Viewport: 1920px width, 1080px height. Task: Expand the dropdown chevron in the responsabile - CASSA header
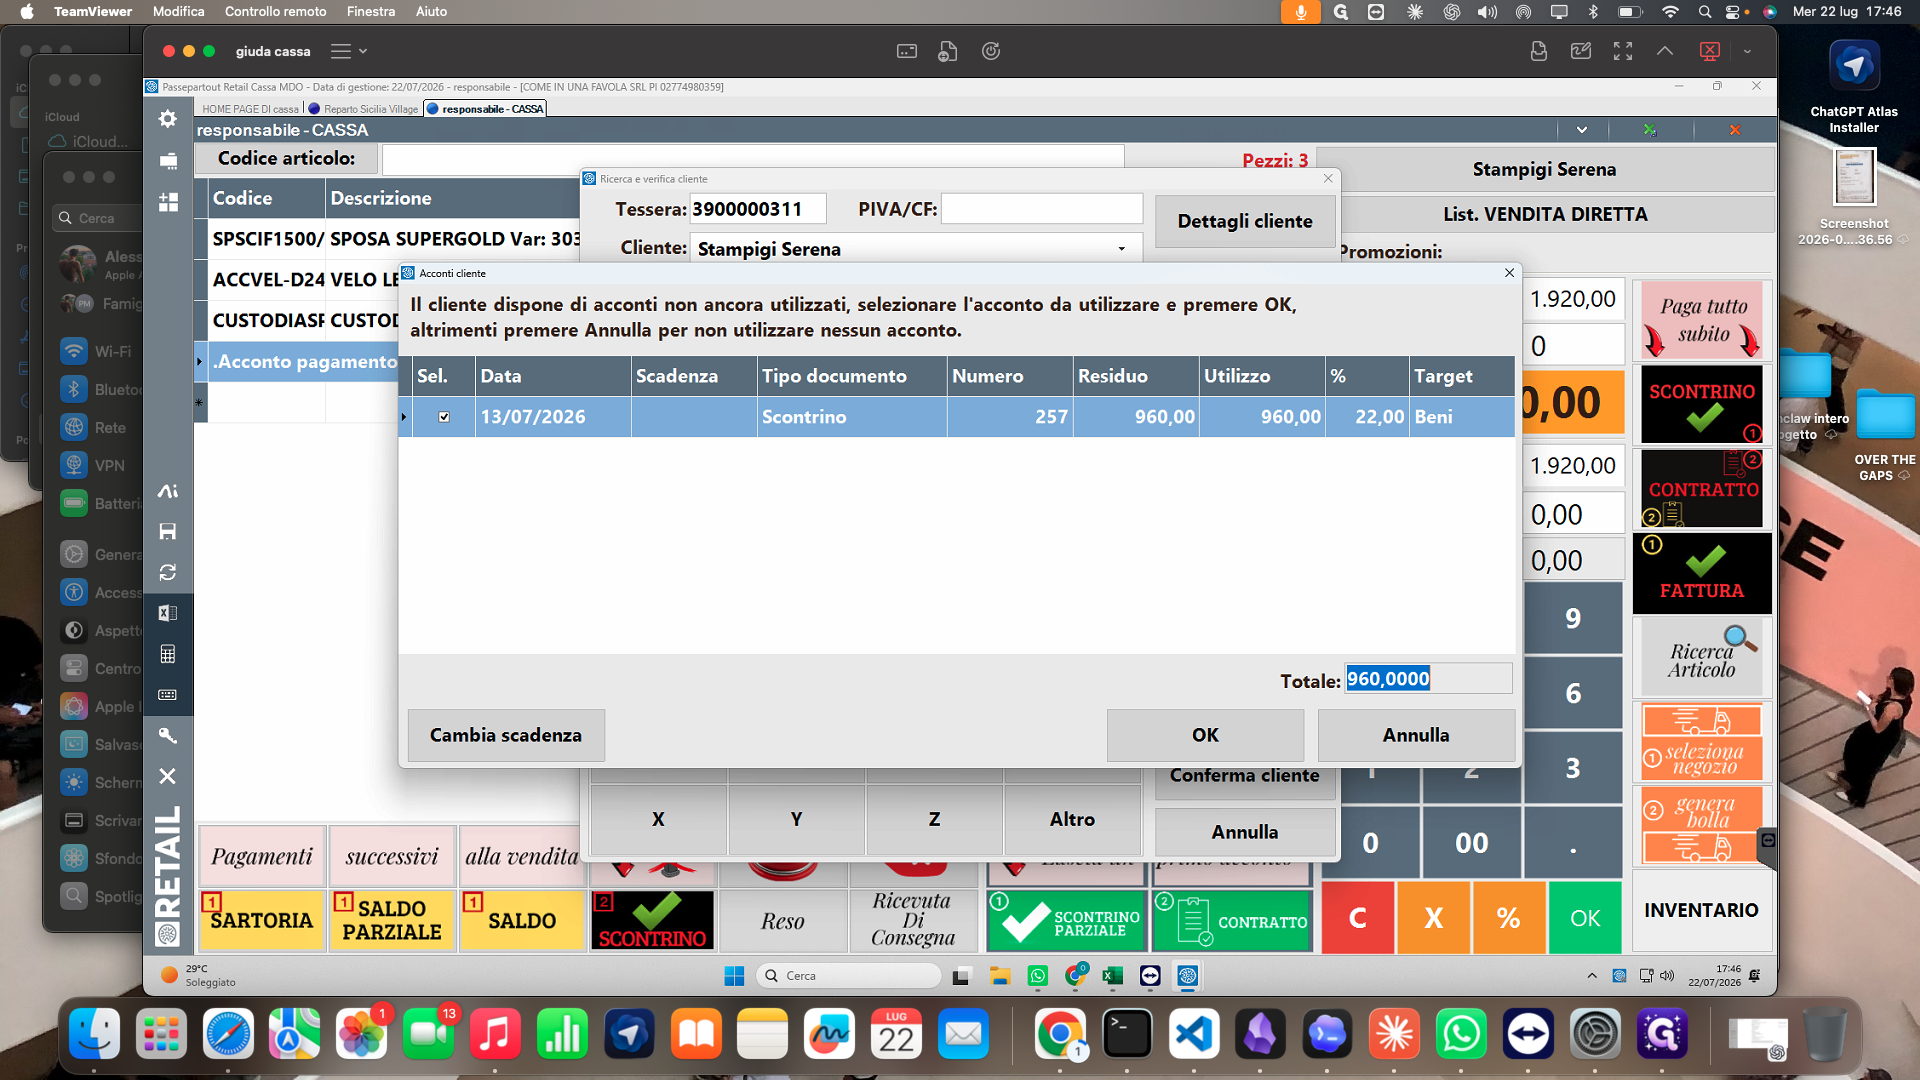1582,130
